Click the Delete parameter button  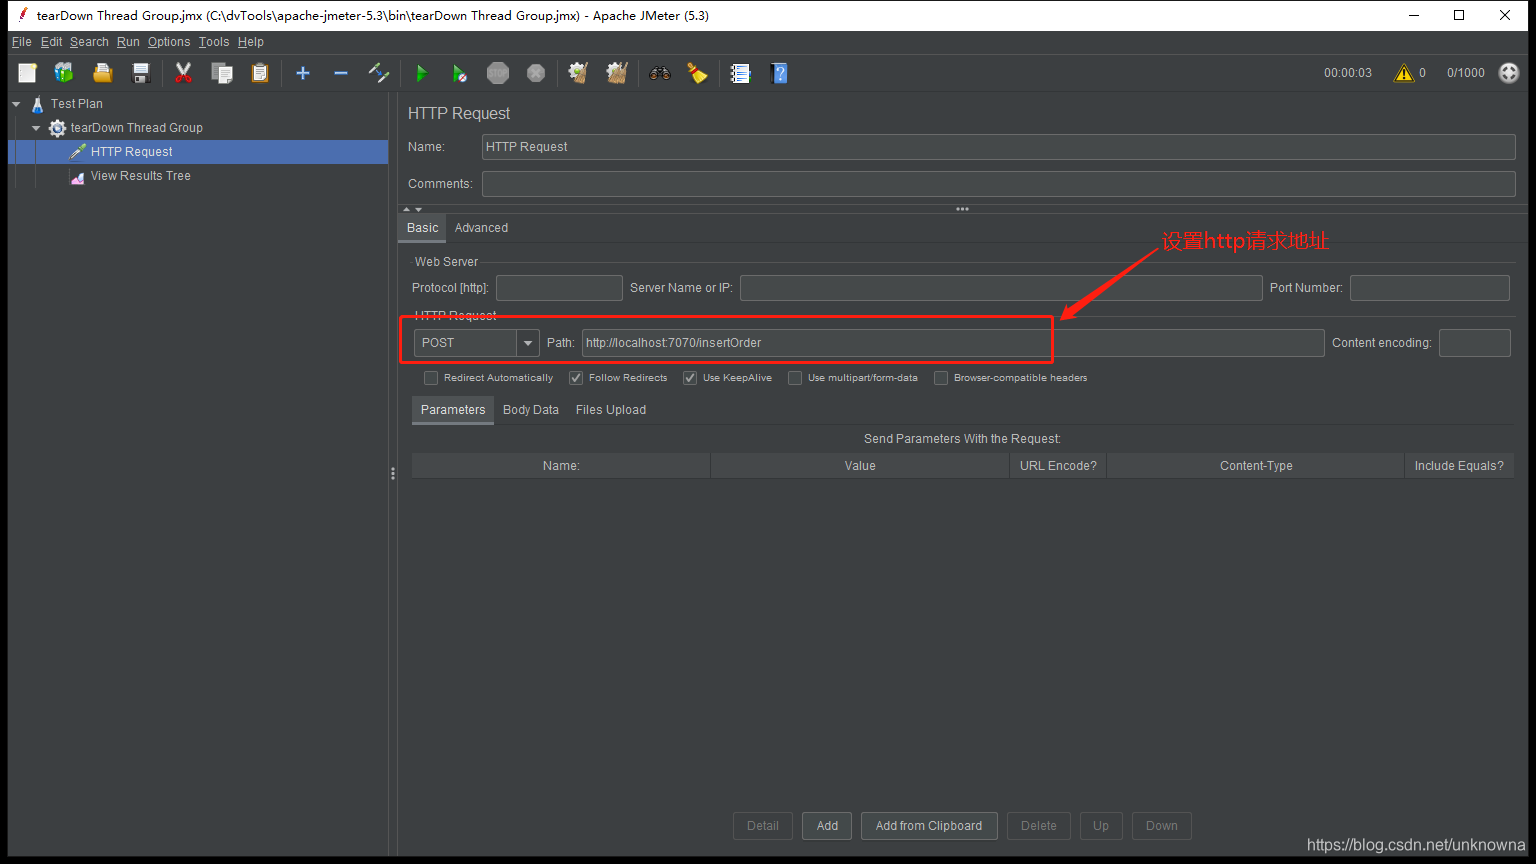pyautogui.click(x=1039, y=826)
